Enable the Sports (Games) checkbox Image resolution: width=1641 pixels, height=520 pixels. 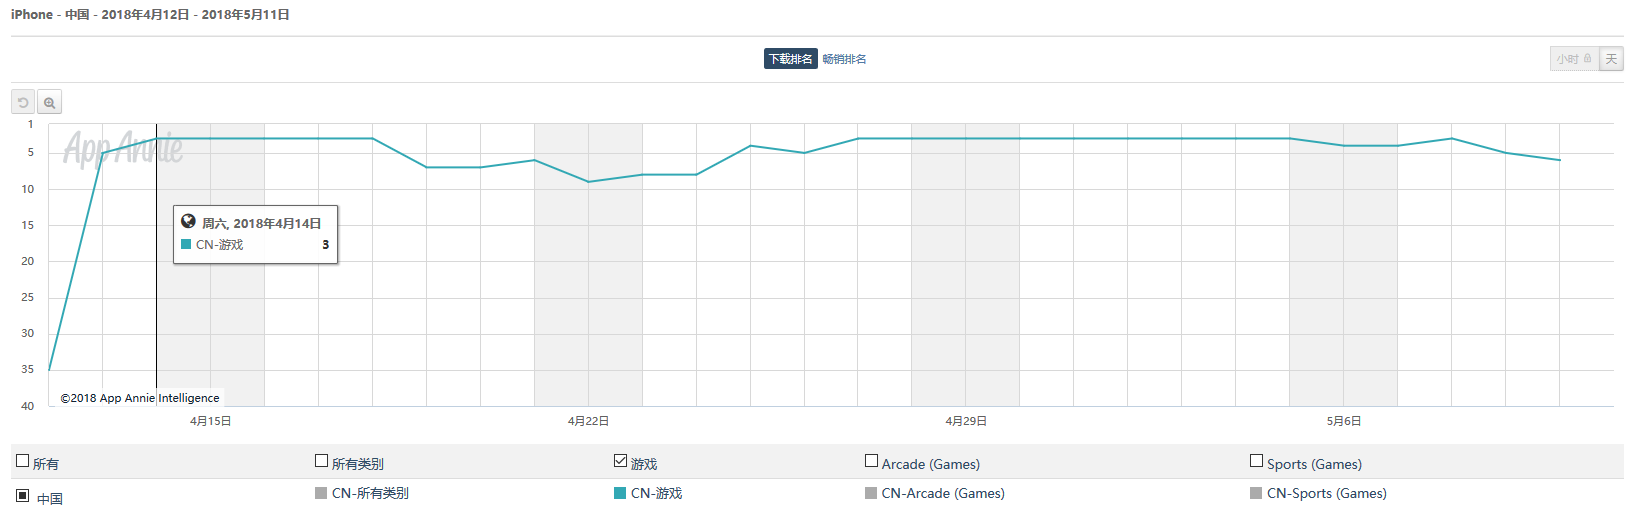[1257, 461]
